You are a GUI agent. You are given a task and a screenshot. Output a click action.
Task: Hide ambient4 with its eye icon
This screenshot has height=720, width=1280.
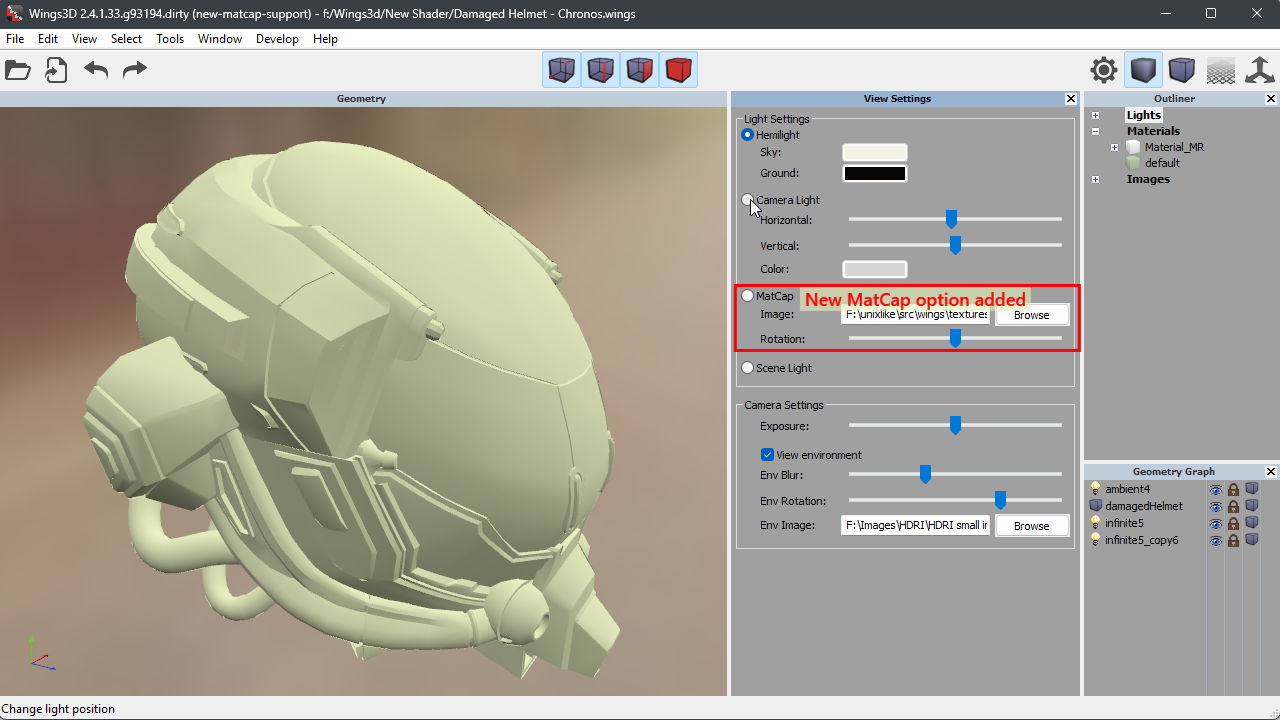pyautogui.click(x=1216, y=490)
